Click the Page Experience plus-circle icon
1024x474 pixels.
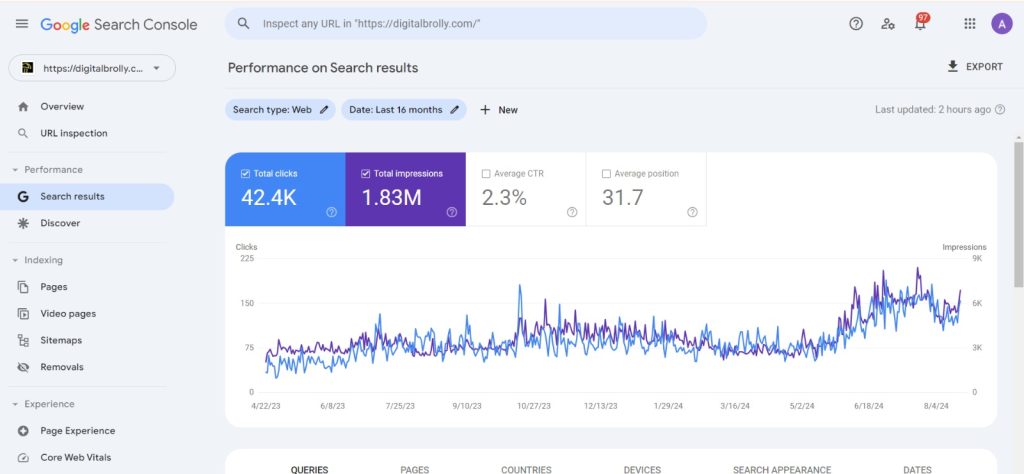(x=24, y=431)
